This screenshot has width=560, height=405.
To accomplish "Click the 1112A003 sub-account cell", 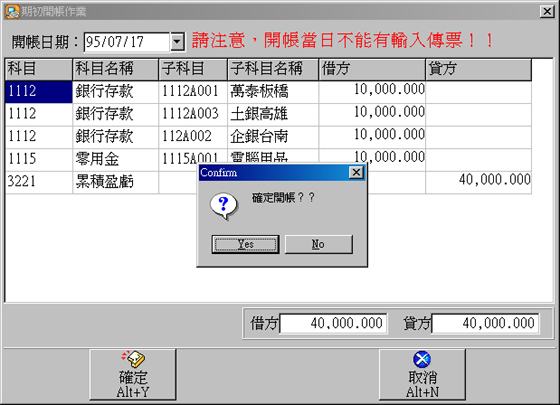I will click(193, 114).
